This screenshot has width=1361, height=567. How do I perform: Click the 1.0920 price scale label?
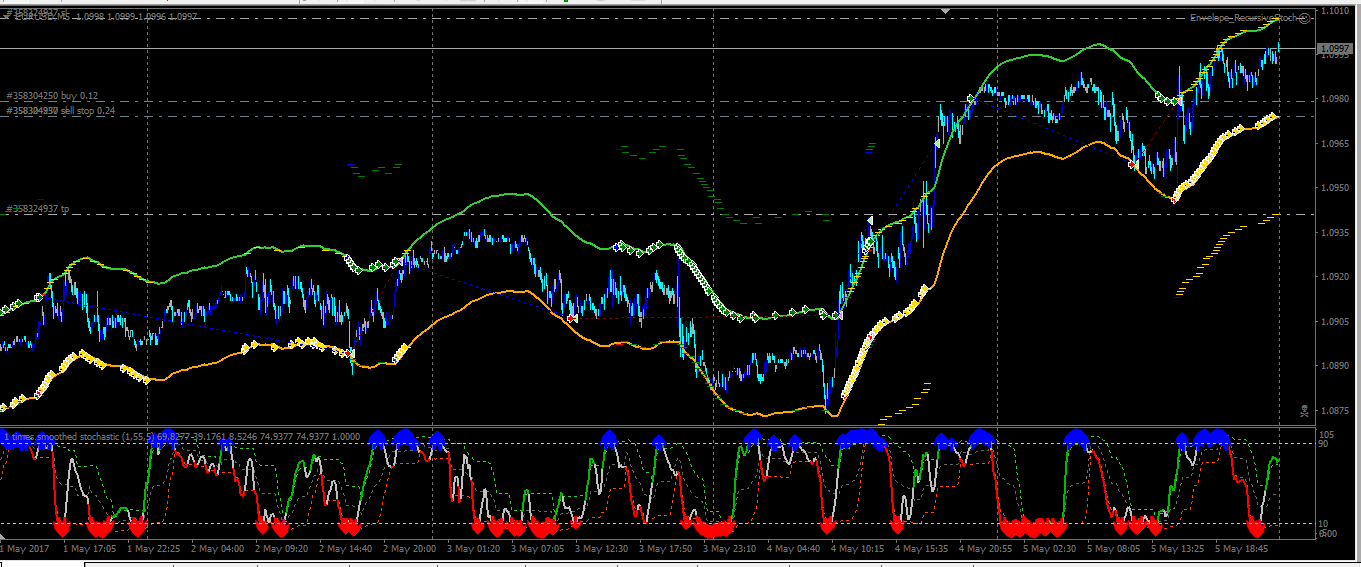pyautogui.click(x=1333, y=277)
